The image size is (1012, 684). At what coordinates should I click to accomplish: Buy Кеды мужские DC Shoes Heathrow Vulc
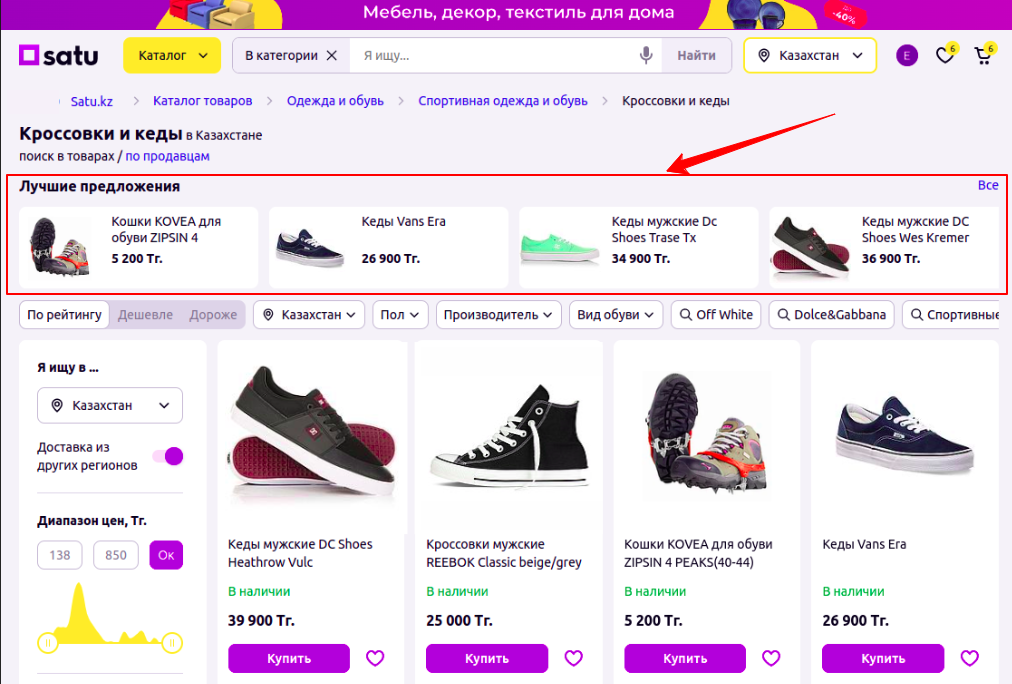tap(288, 658)
